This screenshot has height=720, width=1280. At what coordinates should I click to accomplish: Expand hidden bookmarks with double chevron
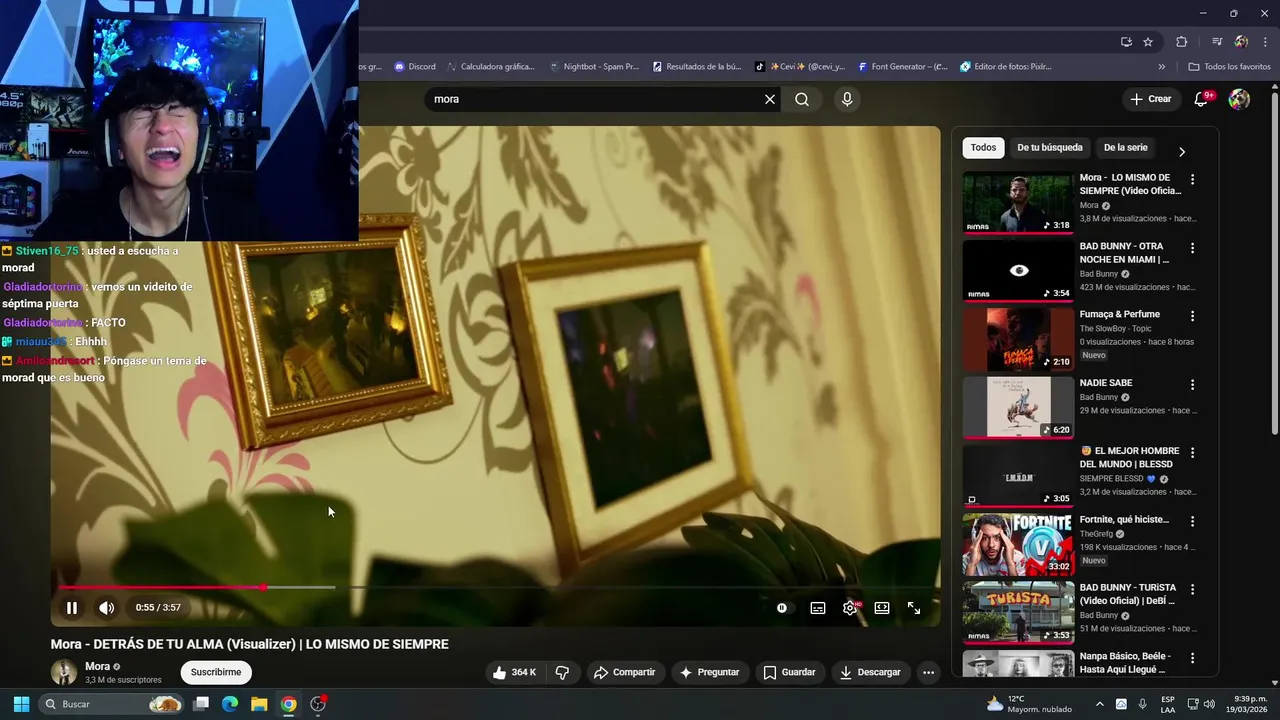click(1162, 67)
